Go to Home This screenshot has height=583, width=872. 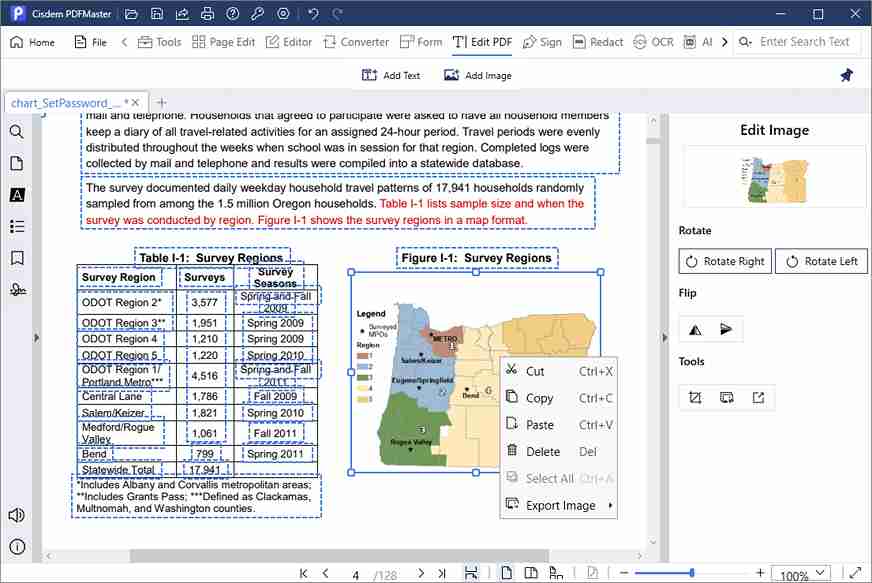32,42
